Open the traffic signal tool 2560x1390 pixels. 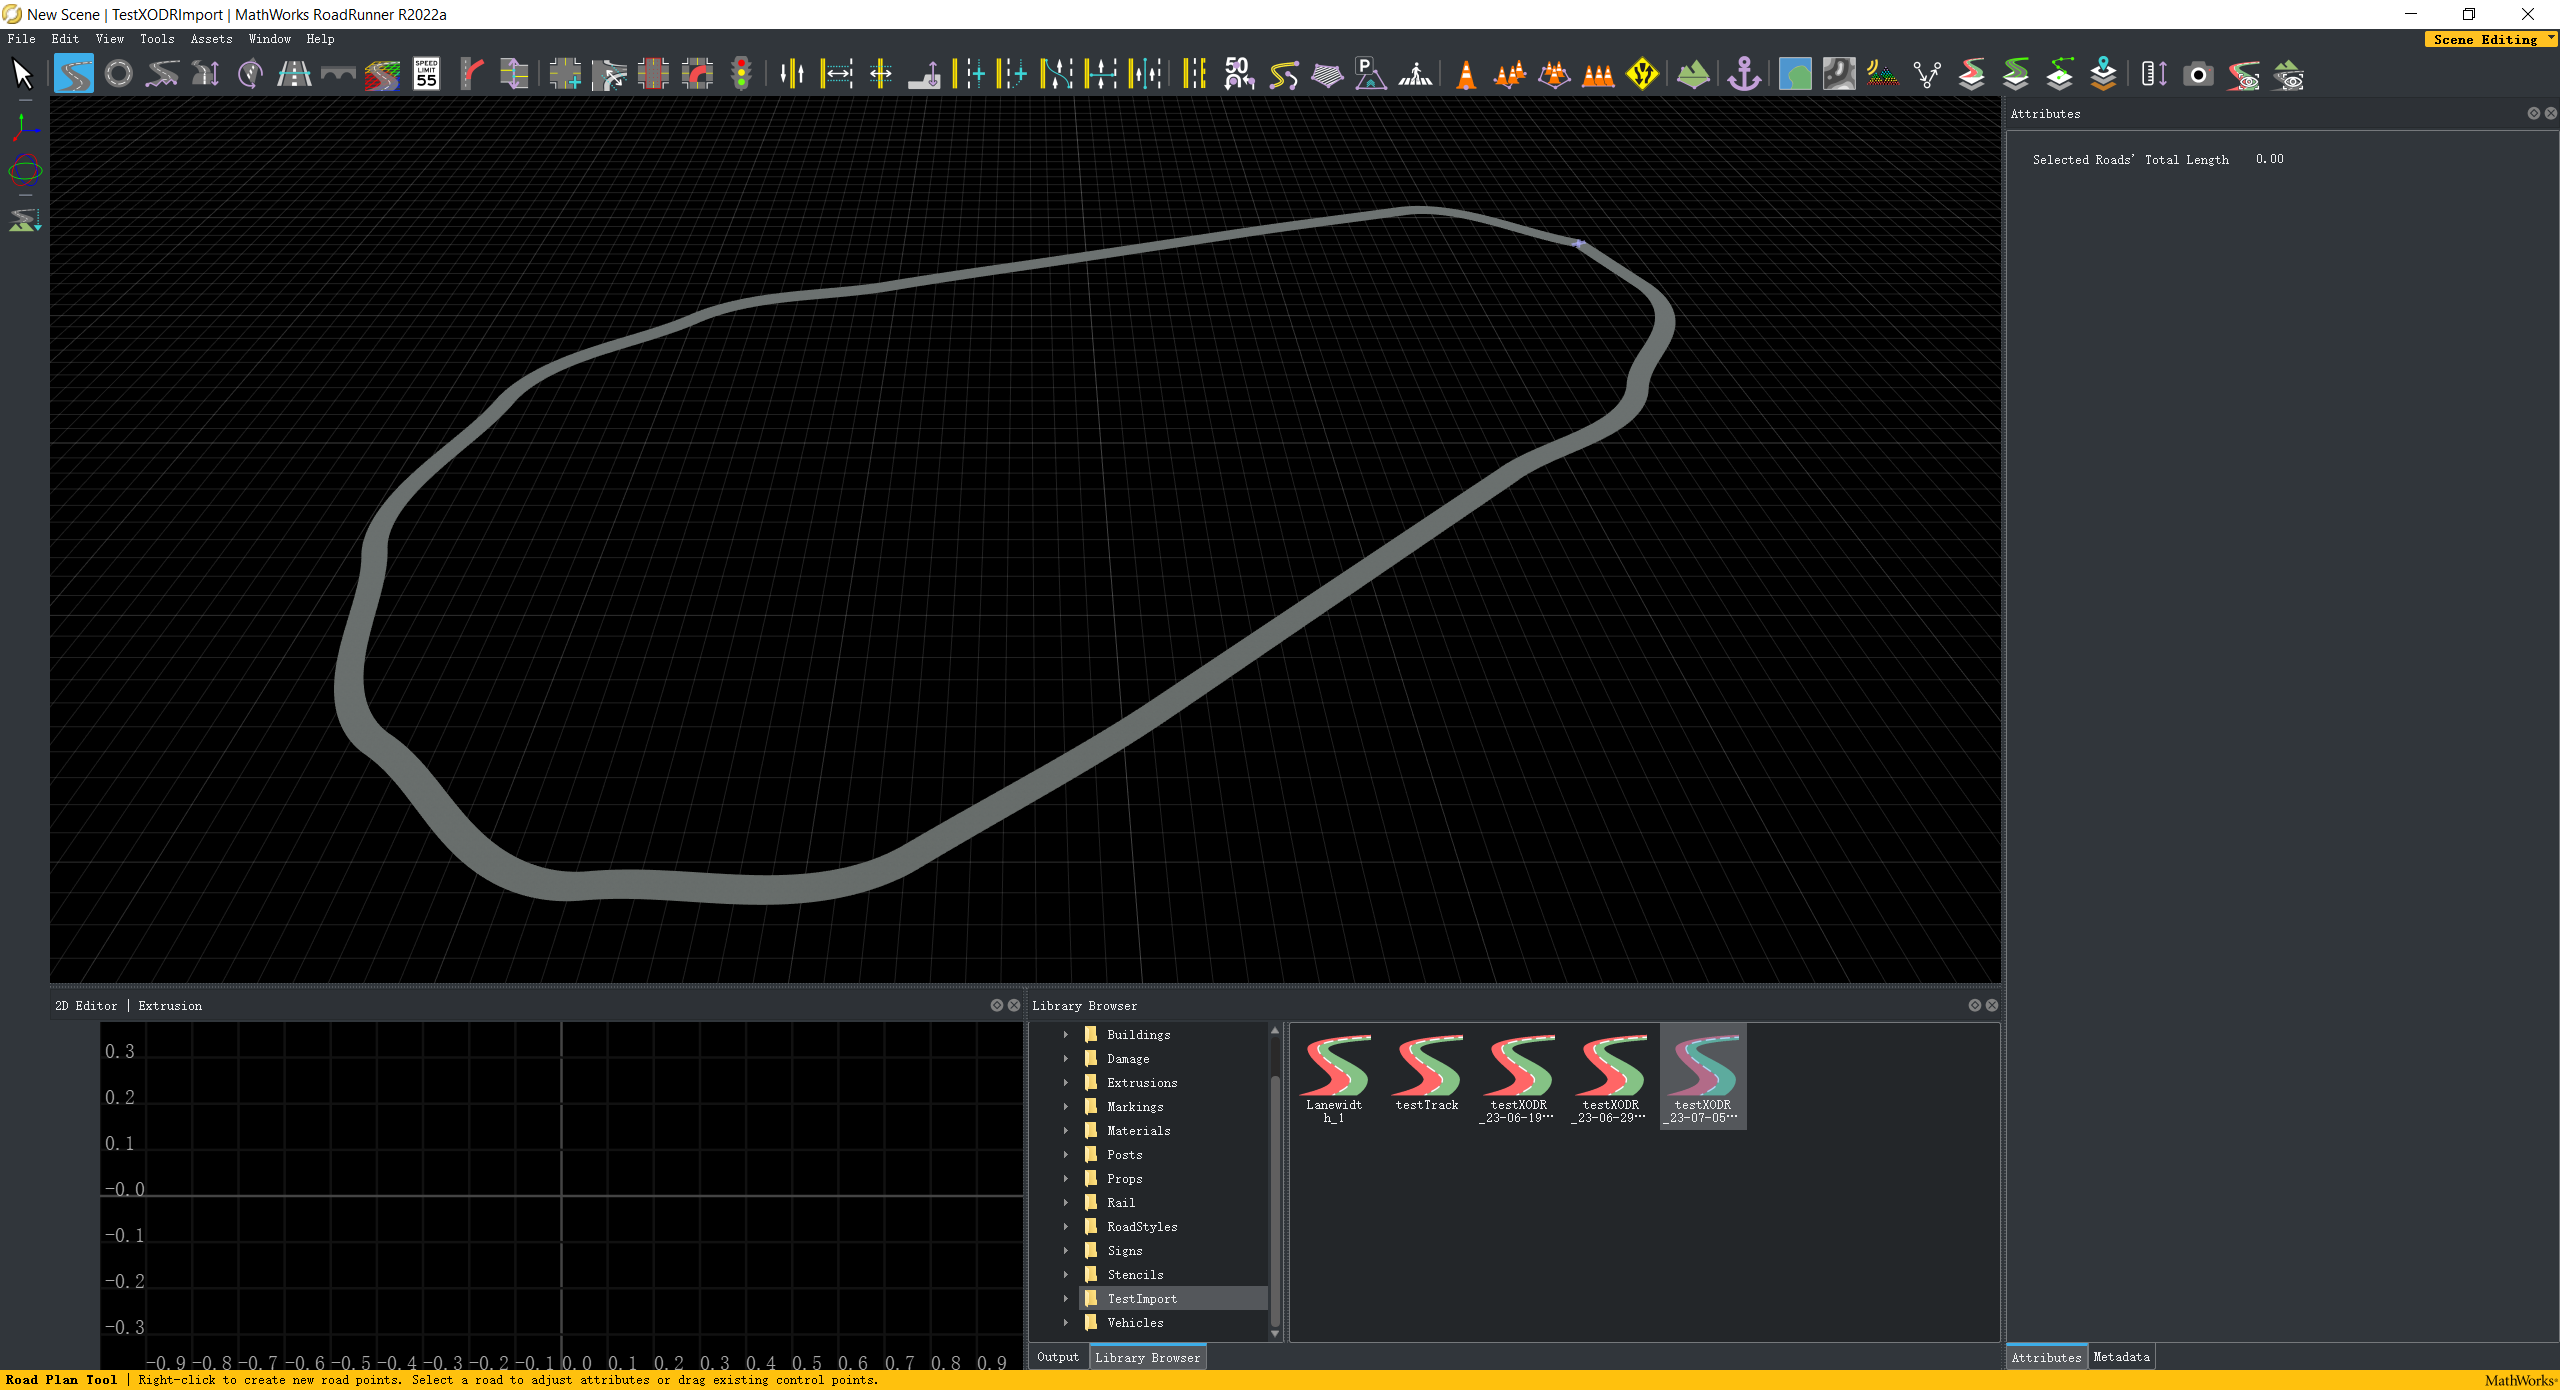tap(742, 74)
